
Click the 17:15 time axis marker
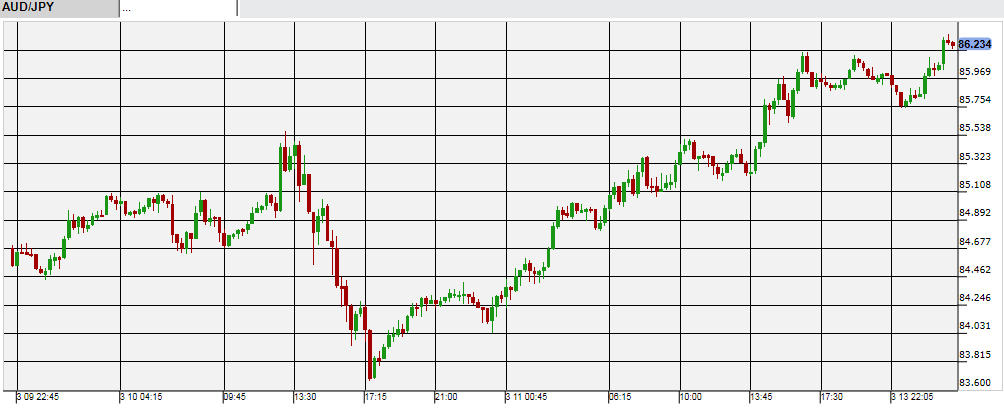pos(375,397)
